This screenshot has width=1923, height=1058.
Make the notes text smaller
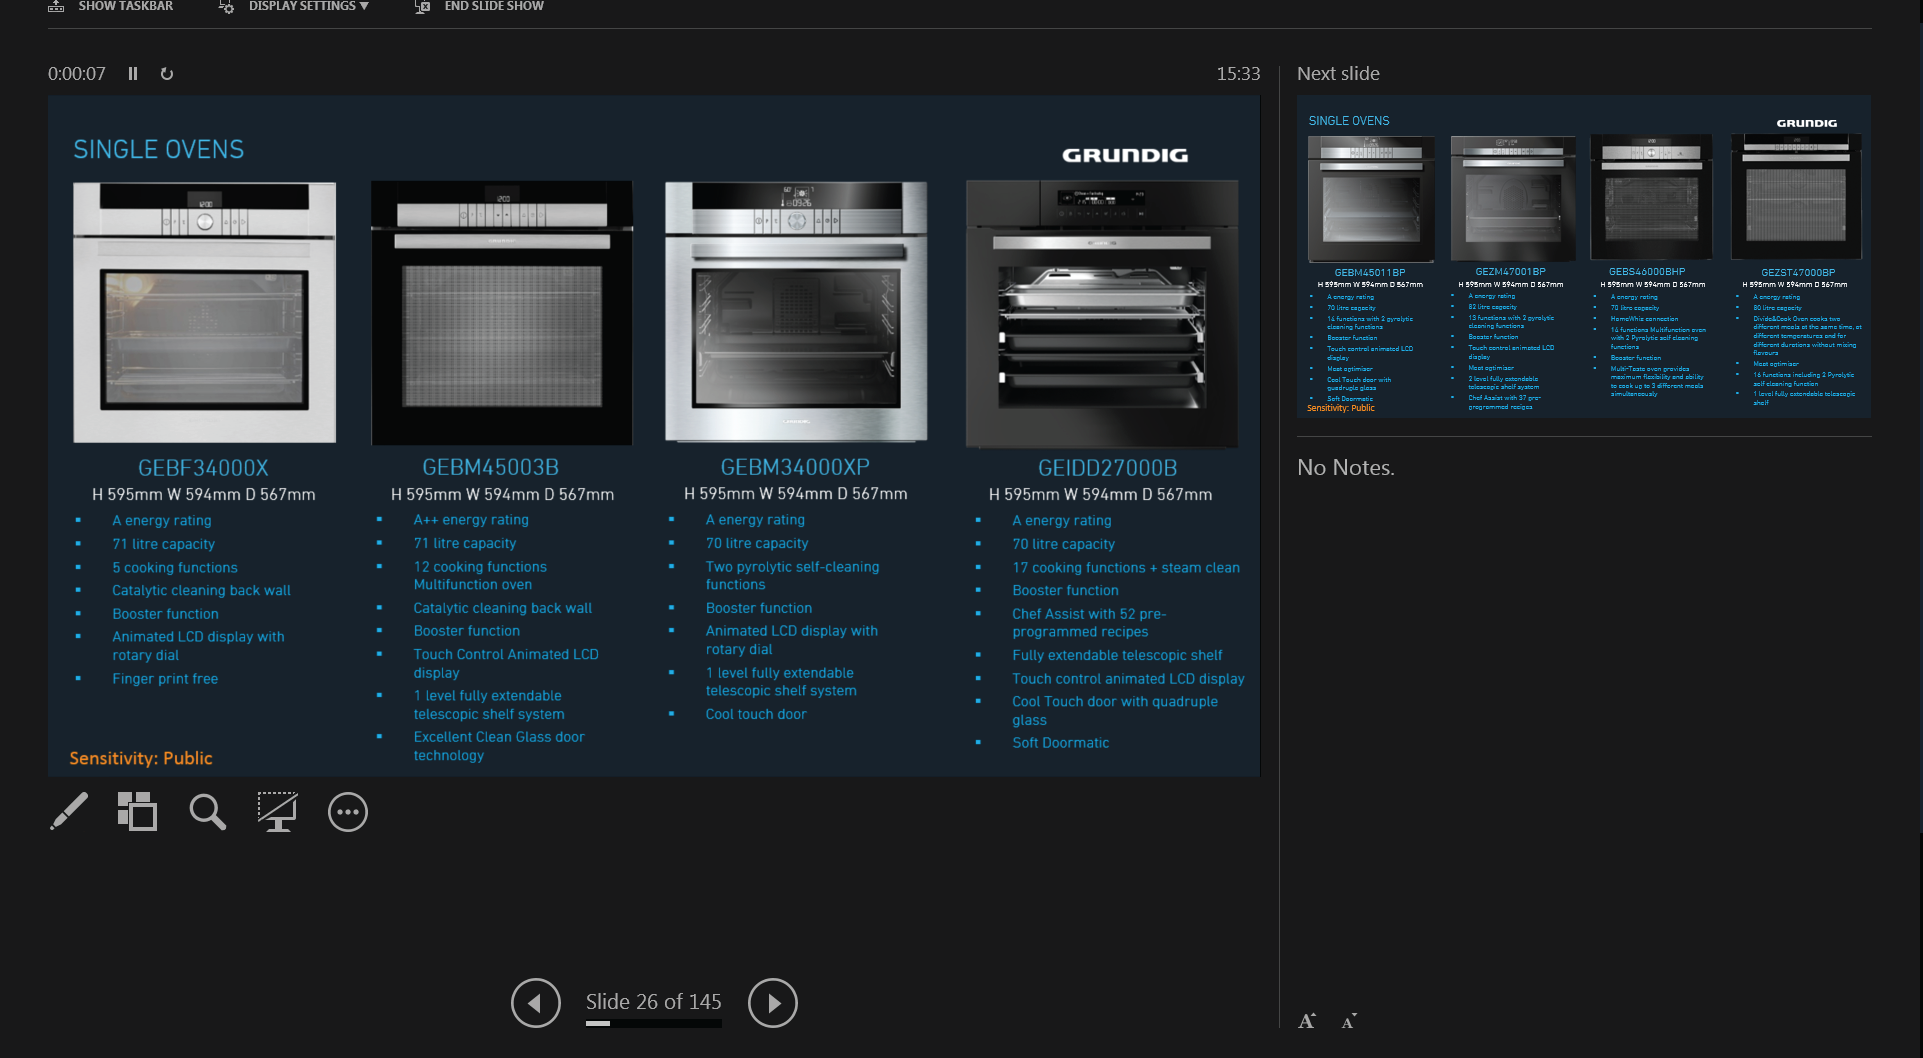(x=1349, y=1021)
